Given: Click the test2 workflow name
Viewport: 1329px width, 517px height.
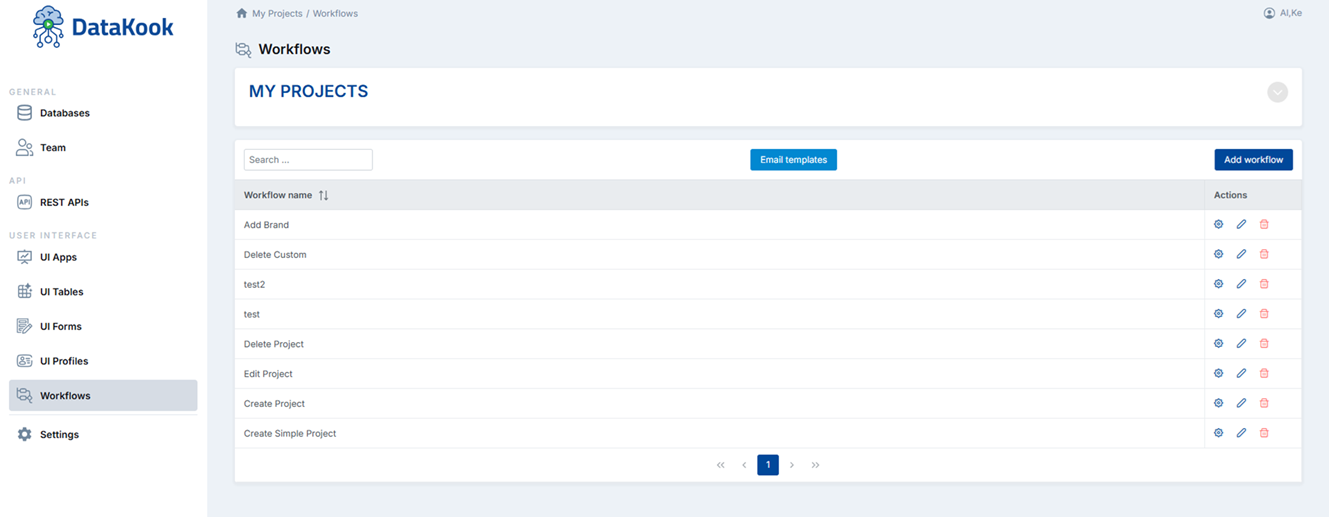Looking at the screenshot, I should pyautogui.click(x=254, y=285).
